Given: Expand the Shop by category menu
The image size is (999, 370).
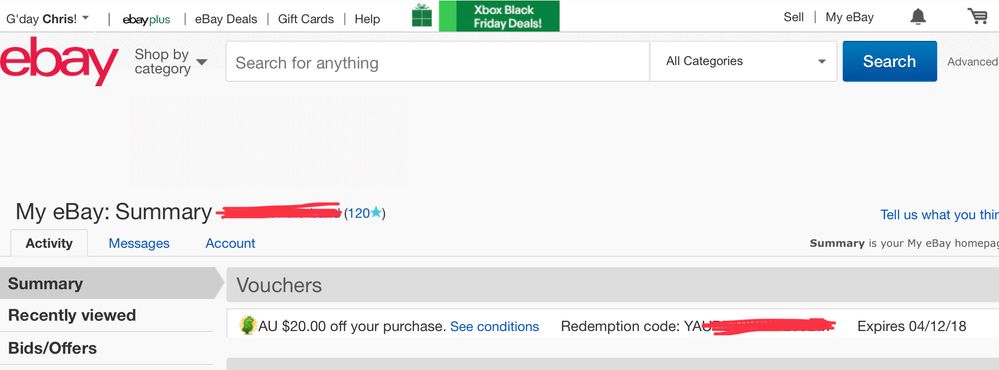Looking at the screenshot, I should [171, 62].
